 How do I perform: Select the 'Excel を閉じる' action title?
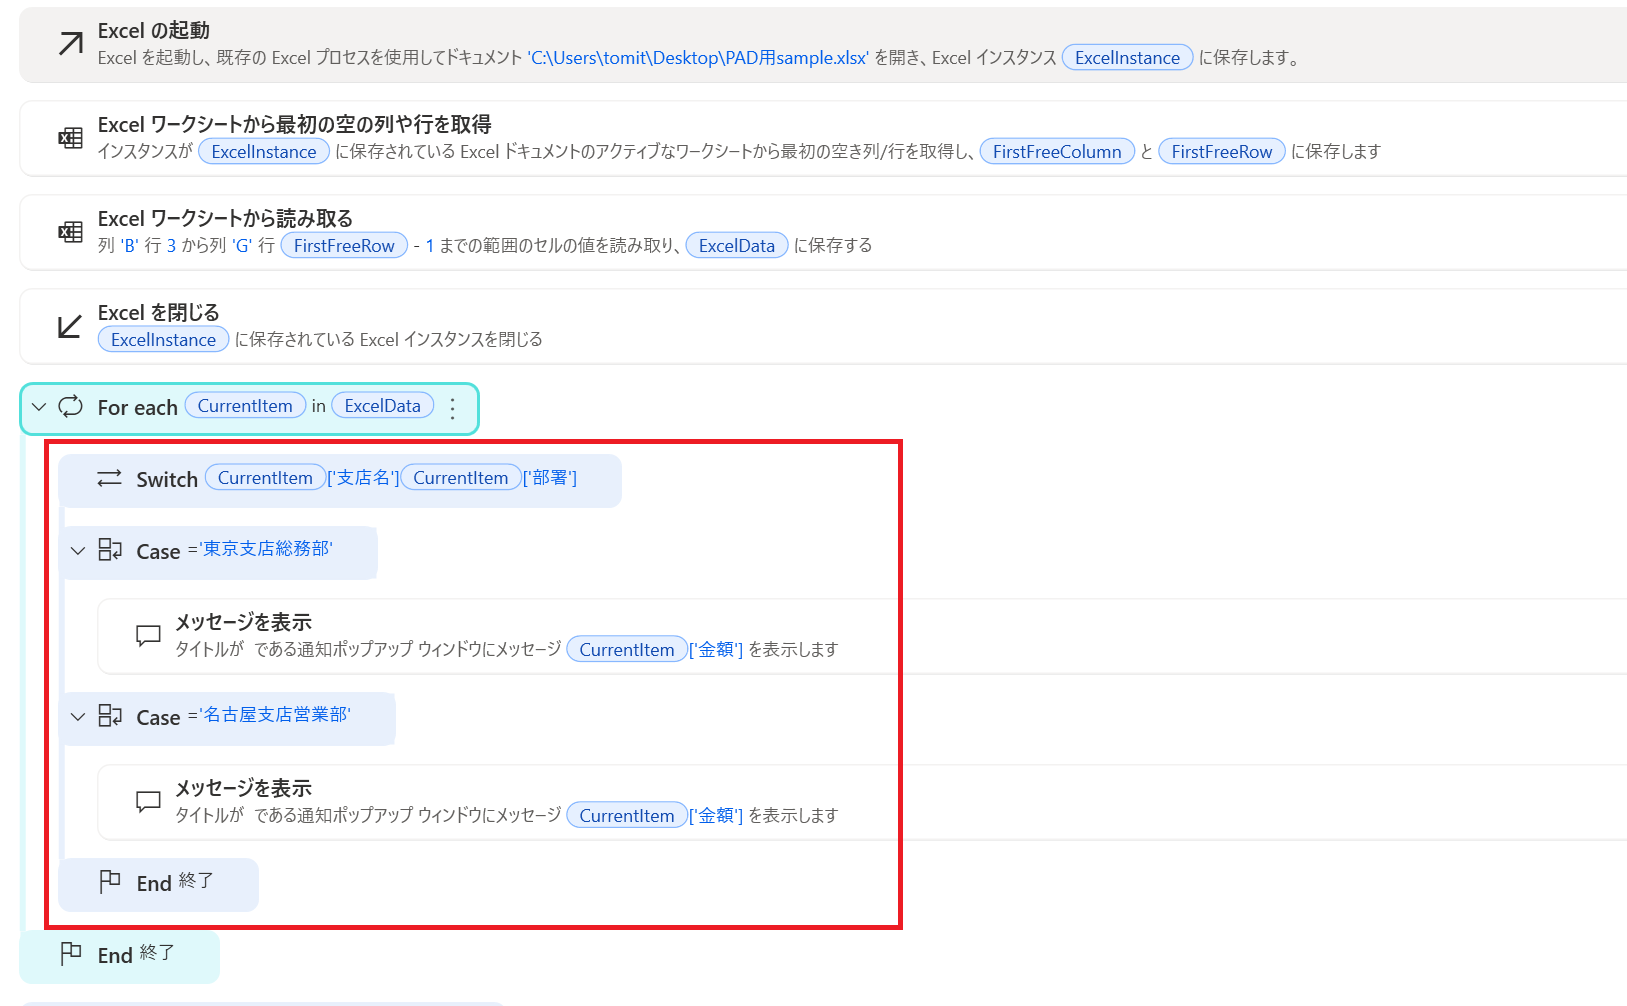pos(158,312)
